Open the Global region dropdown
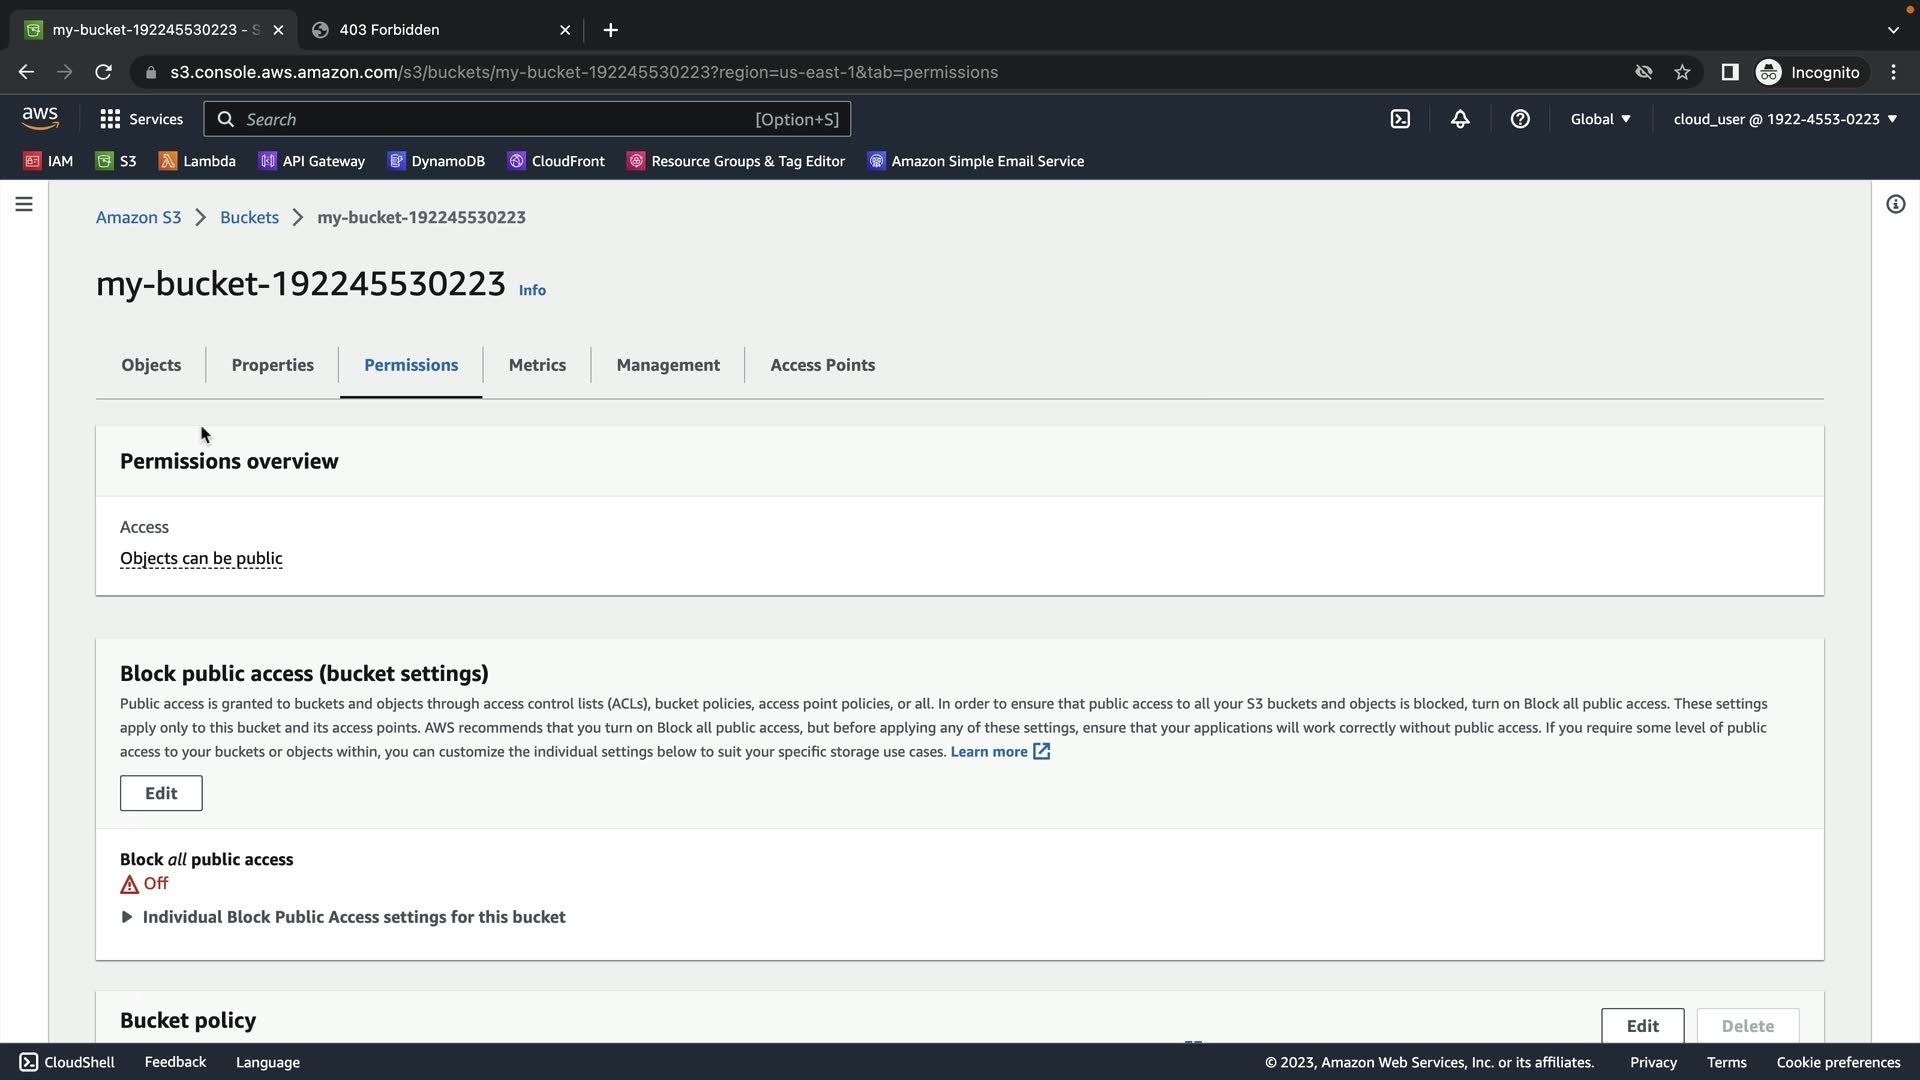 [x=1600, y=119]
